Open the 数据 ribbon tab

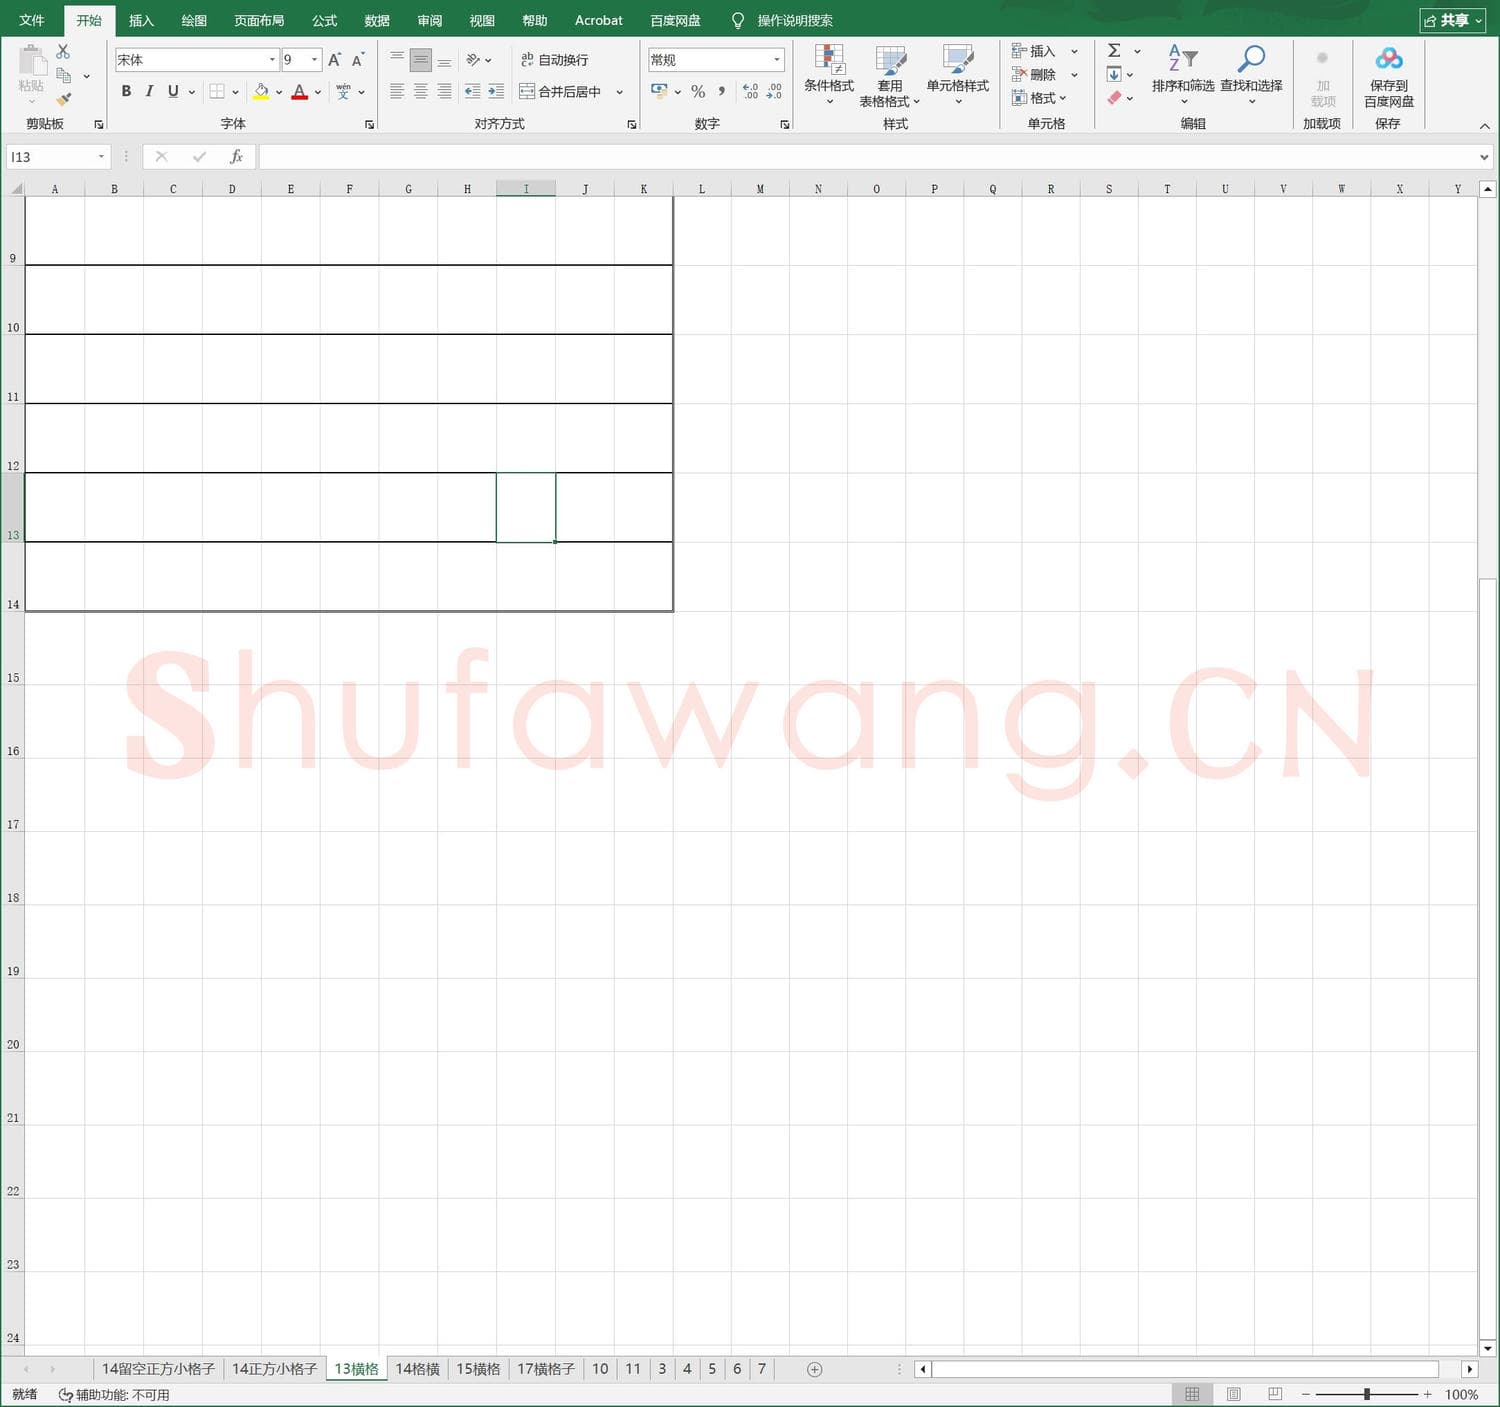point(377,20)
